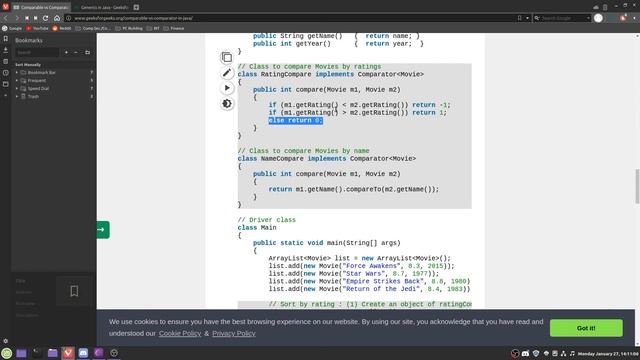
Task: Create new bookmark folder icon
Action: (87, 53)
